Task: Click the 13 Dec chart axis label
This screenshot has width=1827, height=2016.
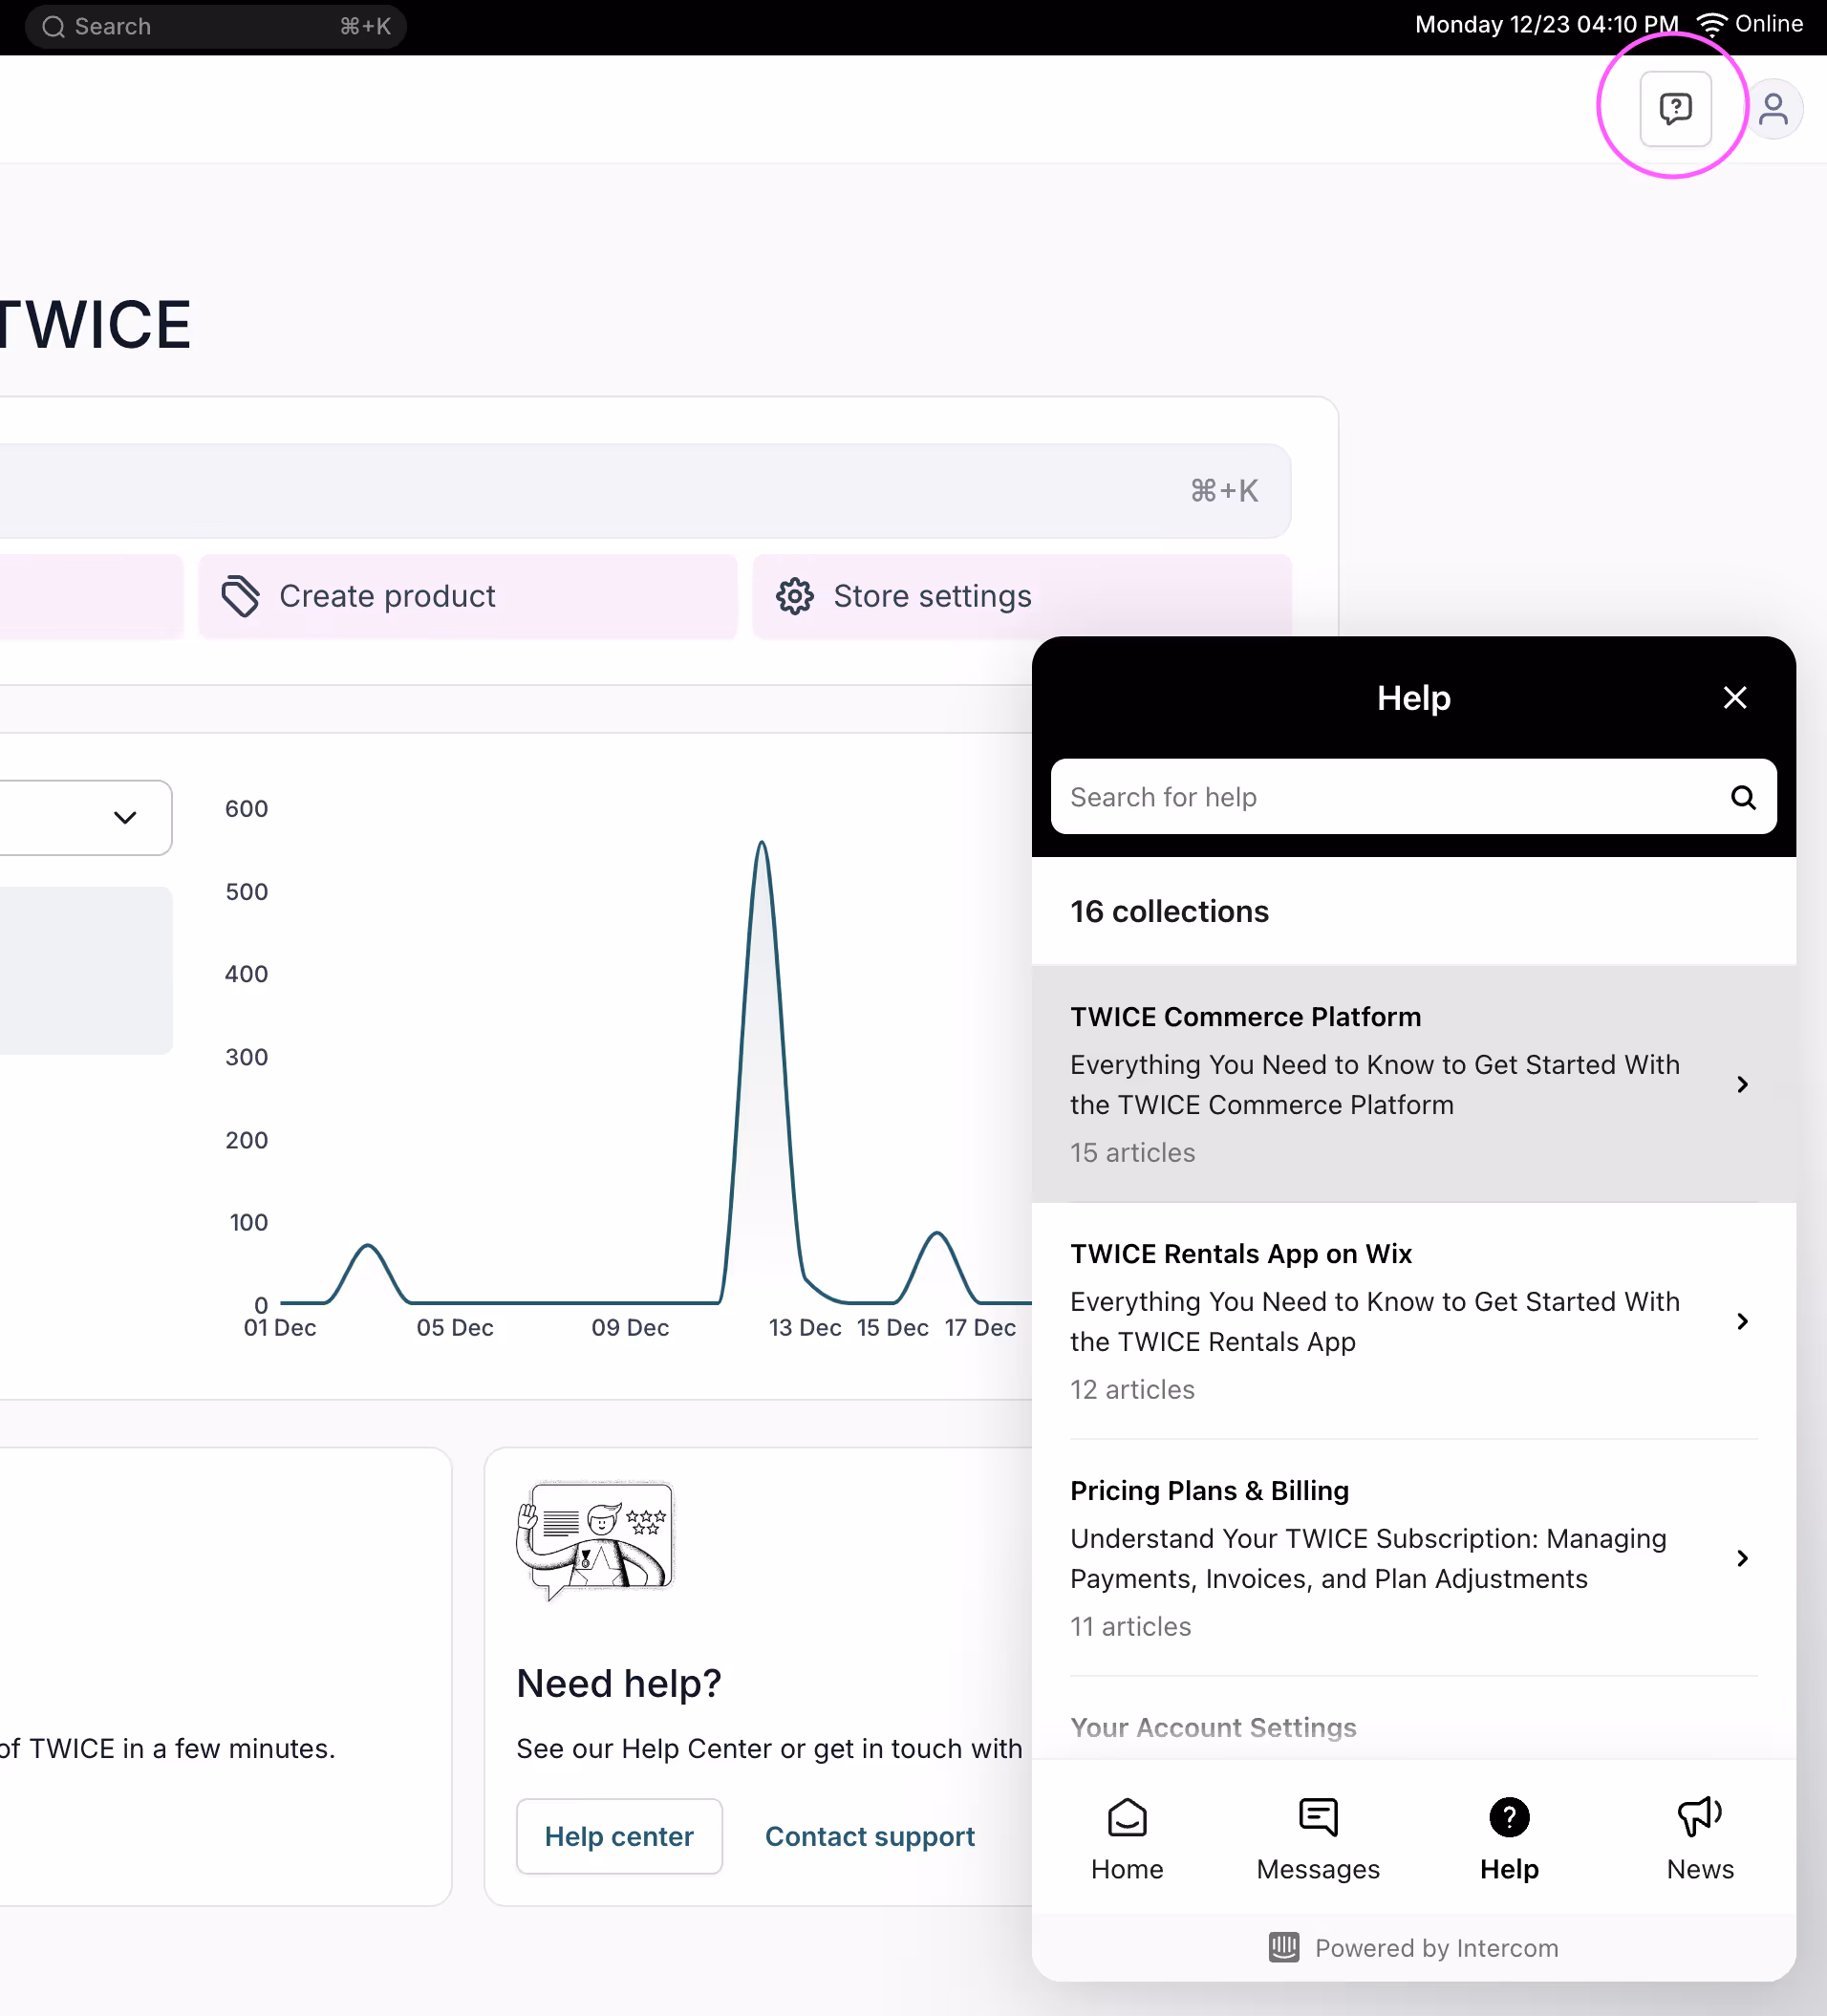Action: pyautogui.click(x=804, y=1327)
